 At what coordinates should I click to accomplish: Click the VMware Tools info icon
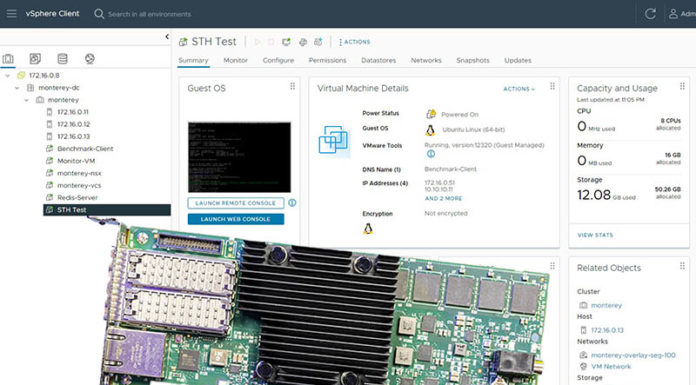431,154
